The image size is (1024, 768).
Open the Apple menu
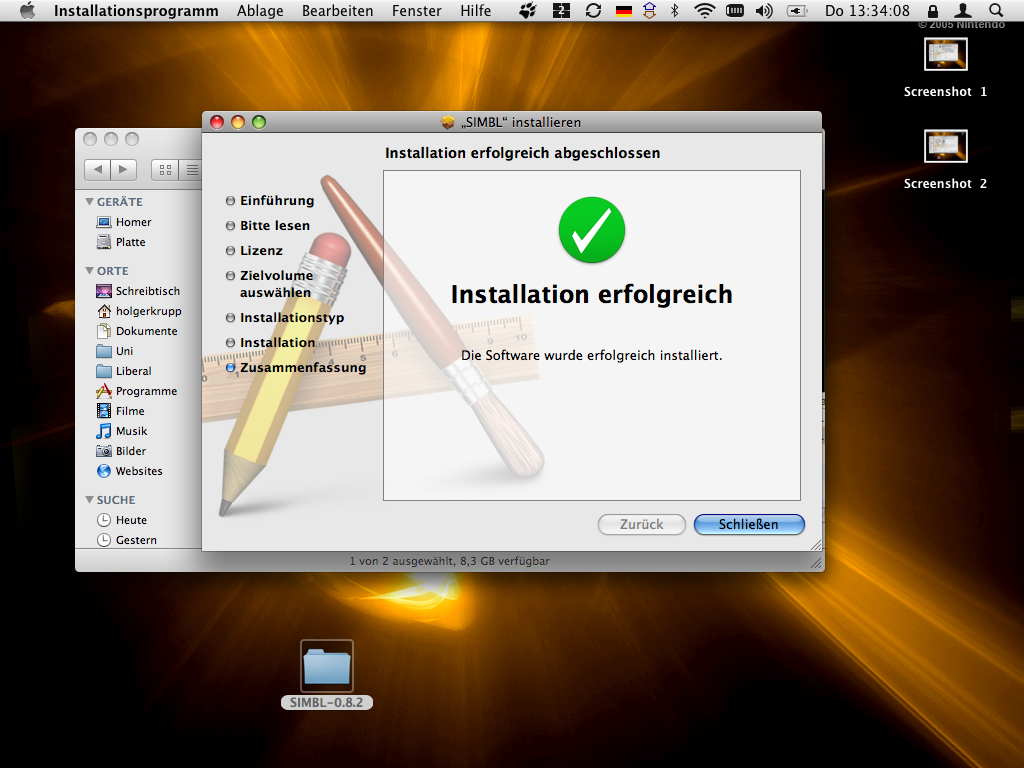(x=27, y=10)
